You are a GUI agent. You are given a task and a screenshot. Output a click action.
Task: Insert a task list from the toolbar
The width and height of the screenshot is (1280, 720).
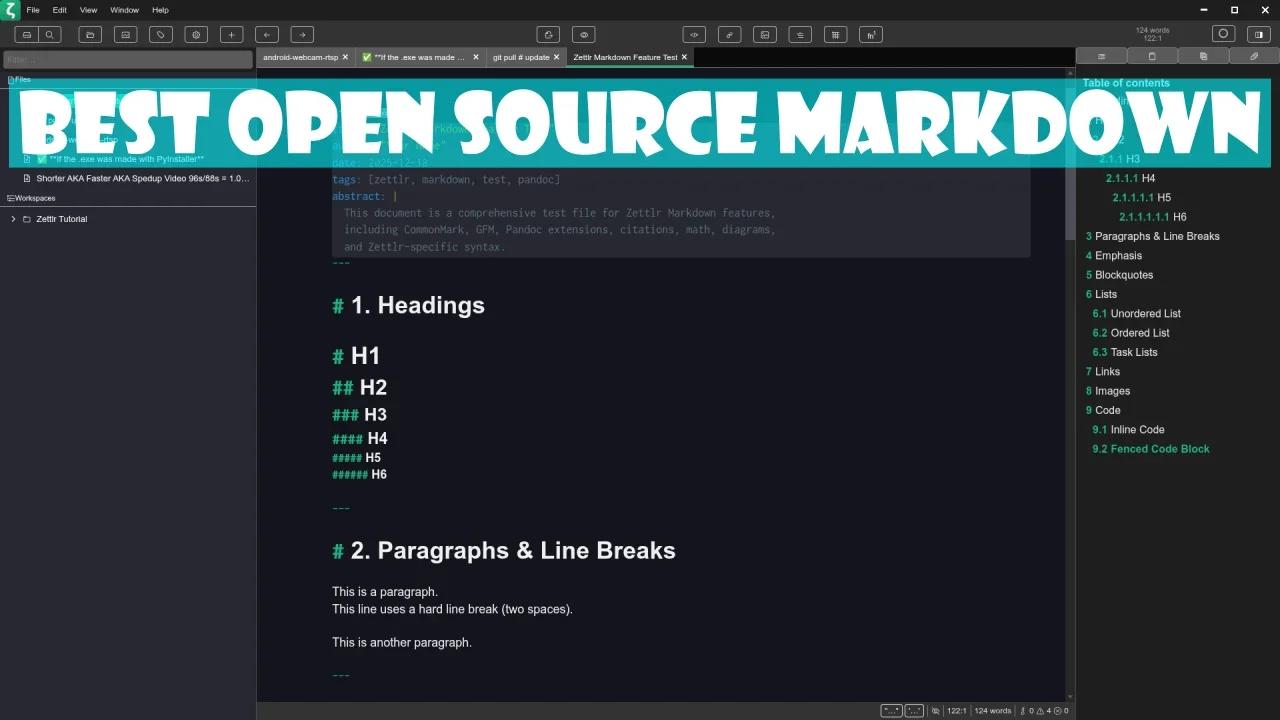click(x=800, y=34)
